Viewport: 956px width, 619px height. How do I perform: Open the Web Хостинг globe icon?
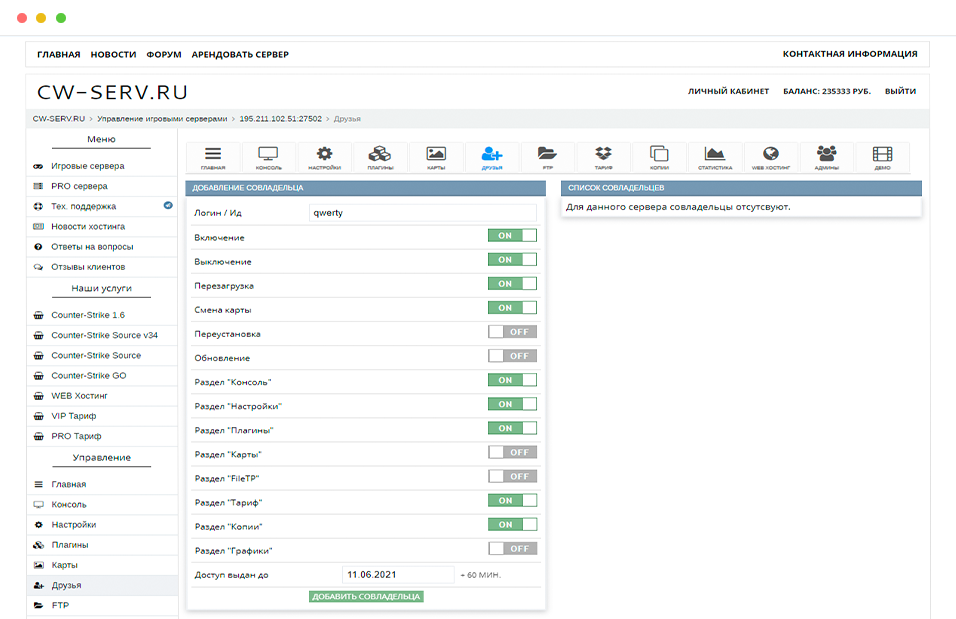click(770, 157)
